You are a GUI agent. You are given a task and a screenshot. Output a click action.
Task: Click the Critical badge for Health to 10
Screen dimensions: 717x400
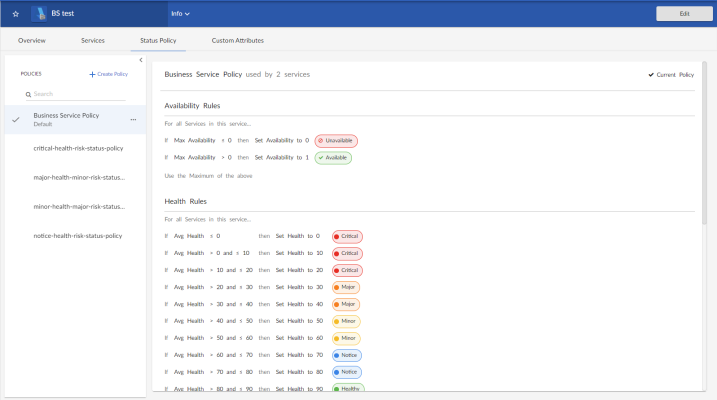pyautogui.click(x=347, y=253)
